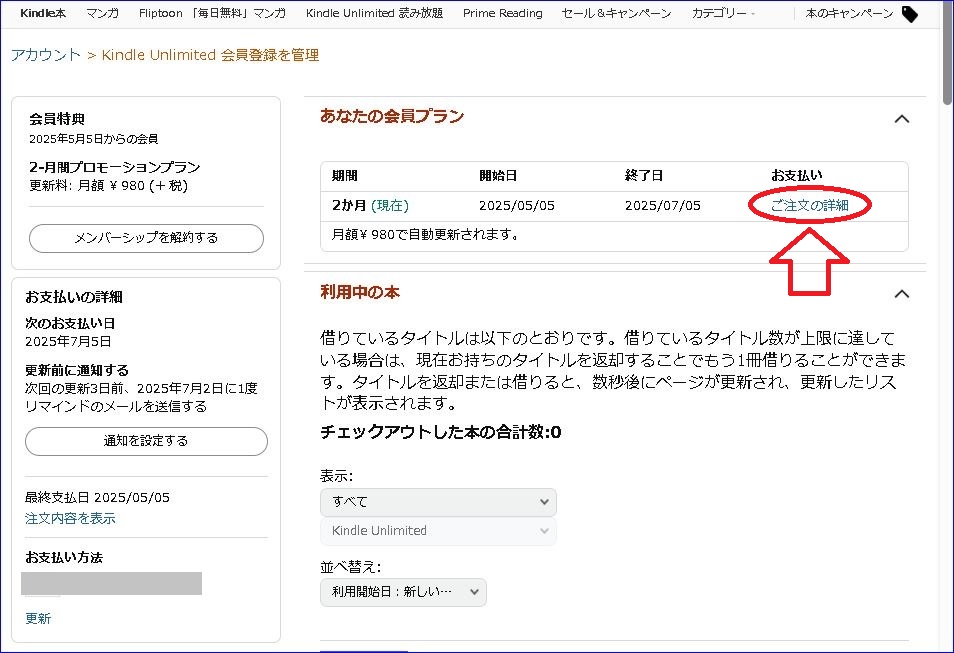Click 更新料: 月額 ¥980 (+税) text
954x653 pixels.
pos(108,186)
